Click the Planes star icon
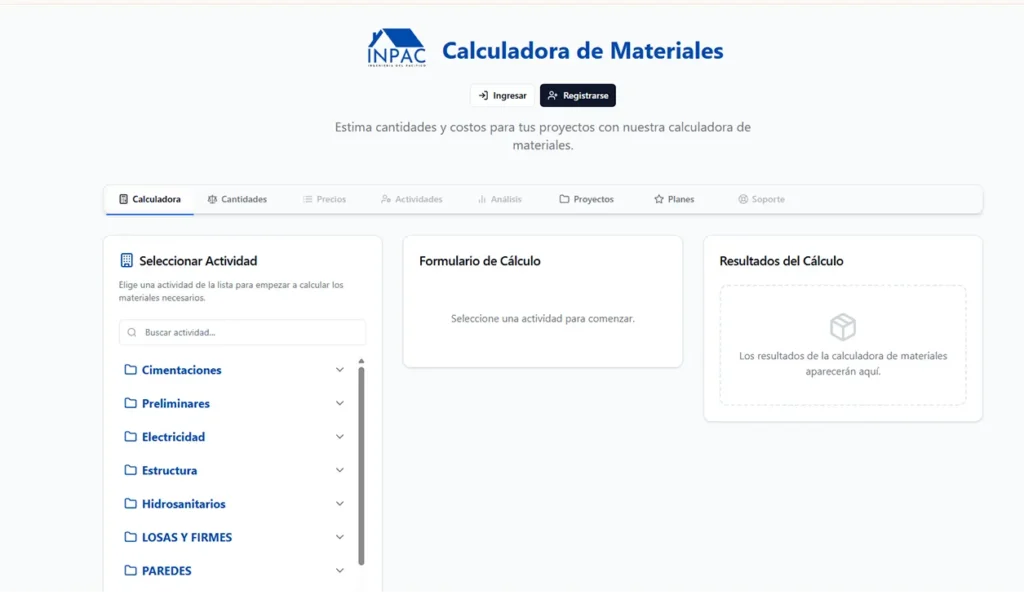 tap(657, 199)
